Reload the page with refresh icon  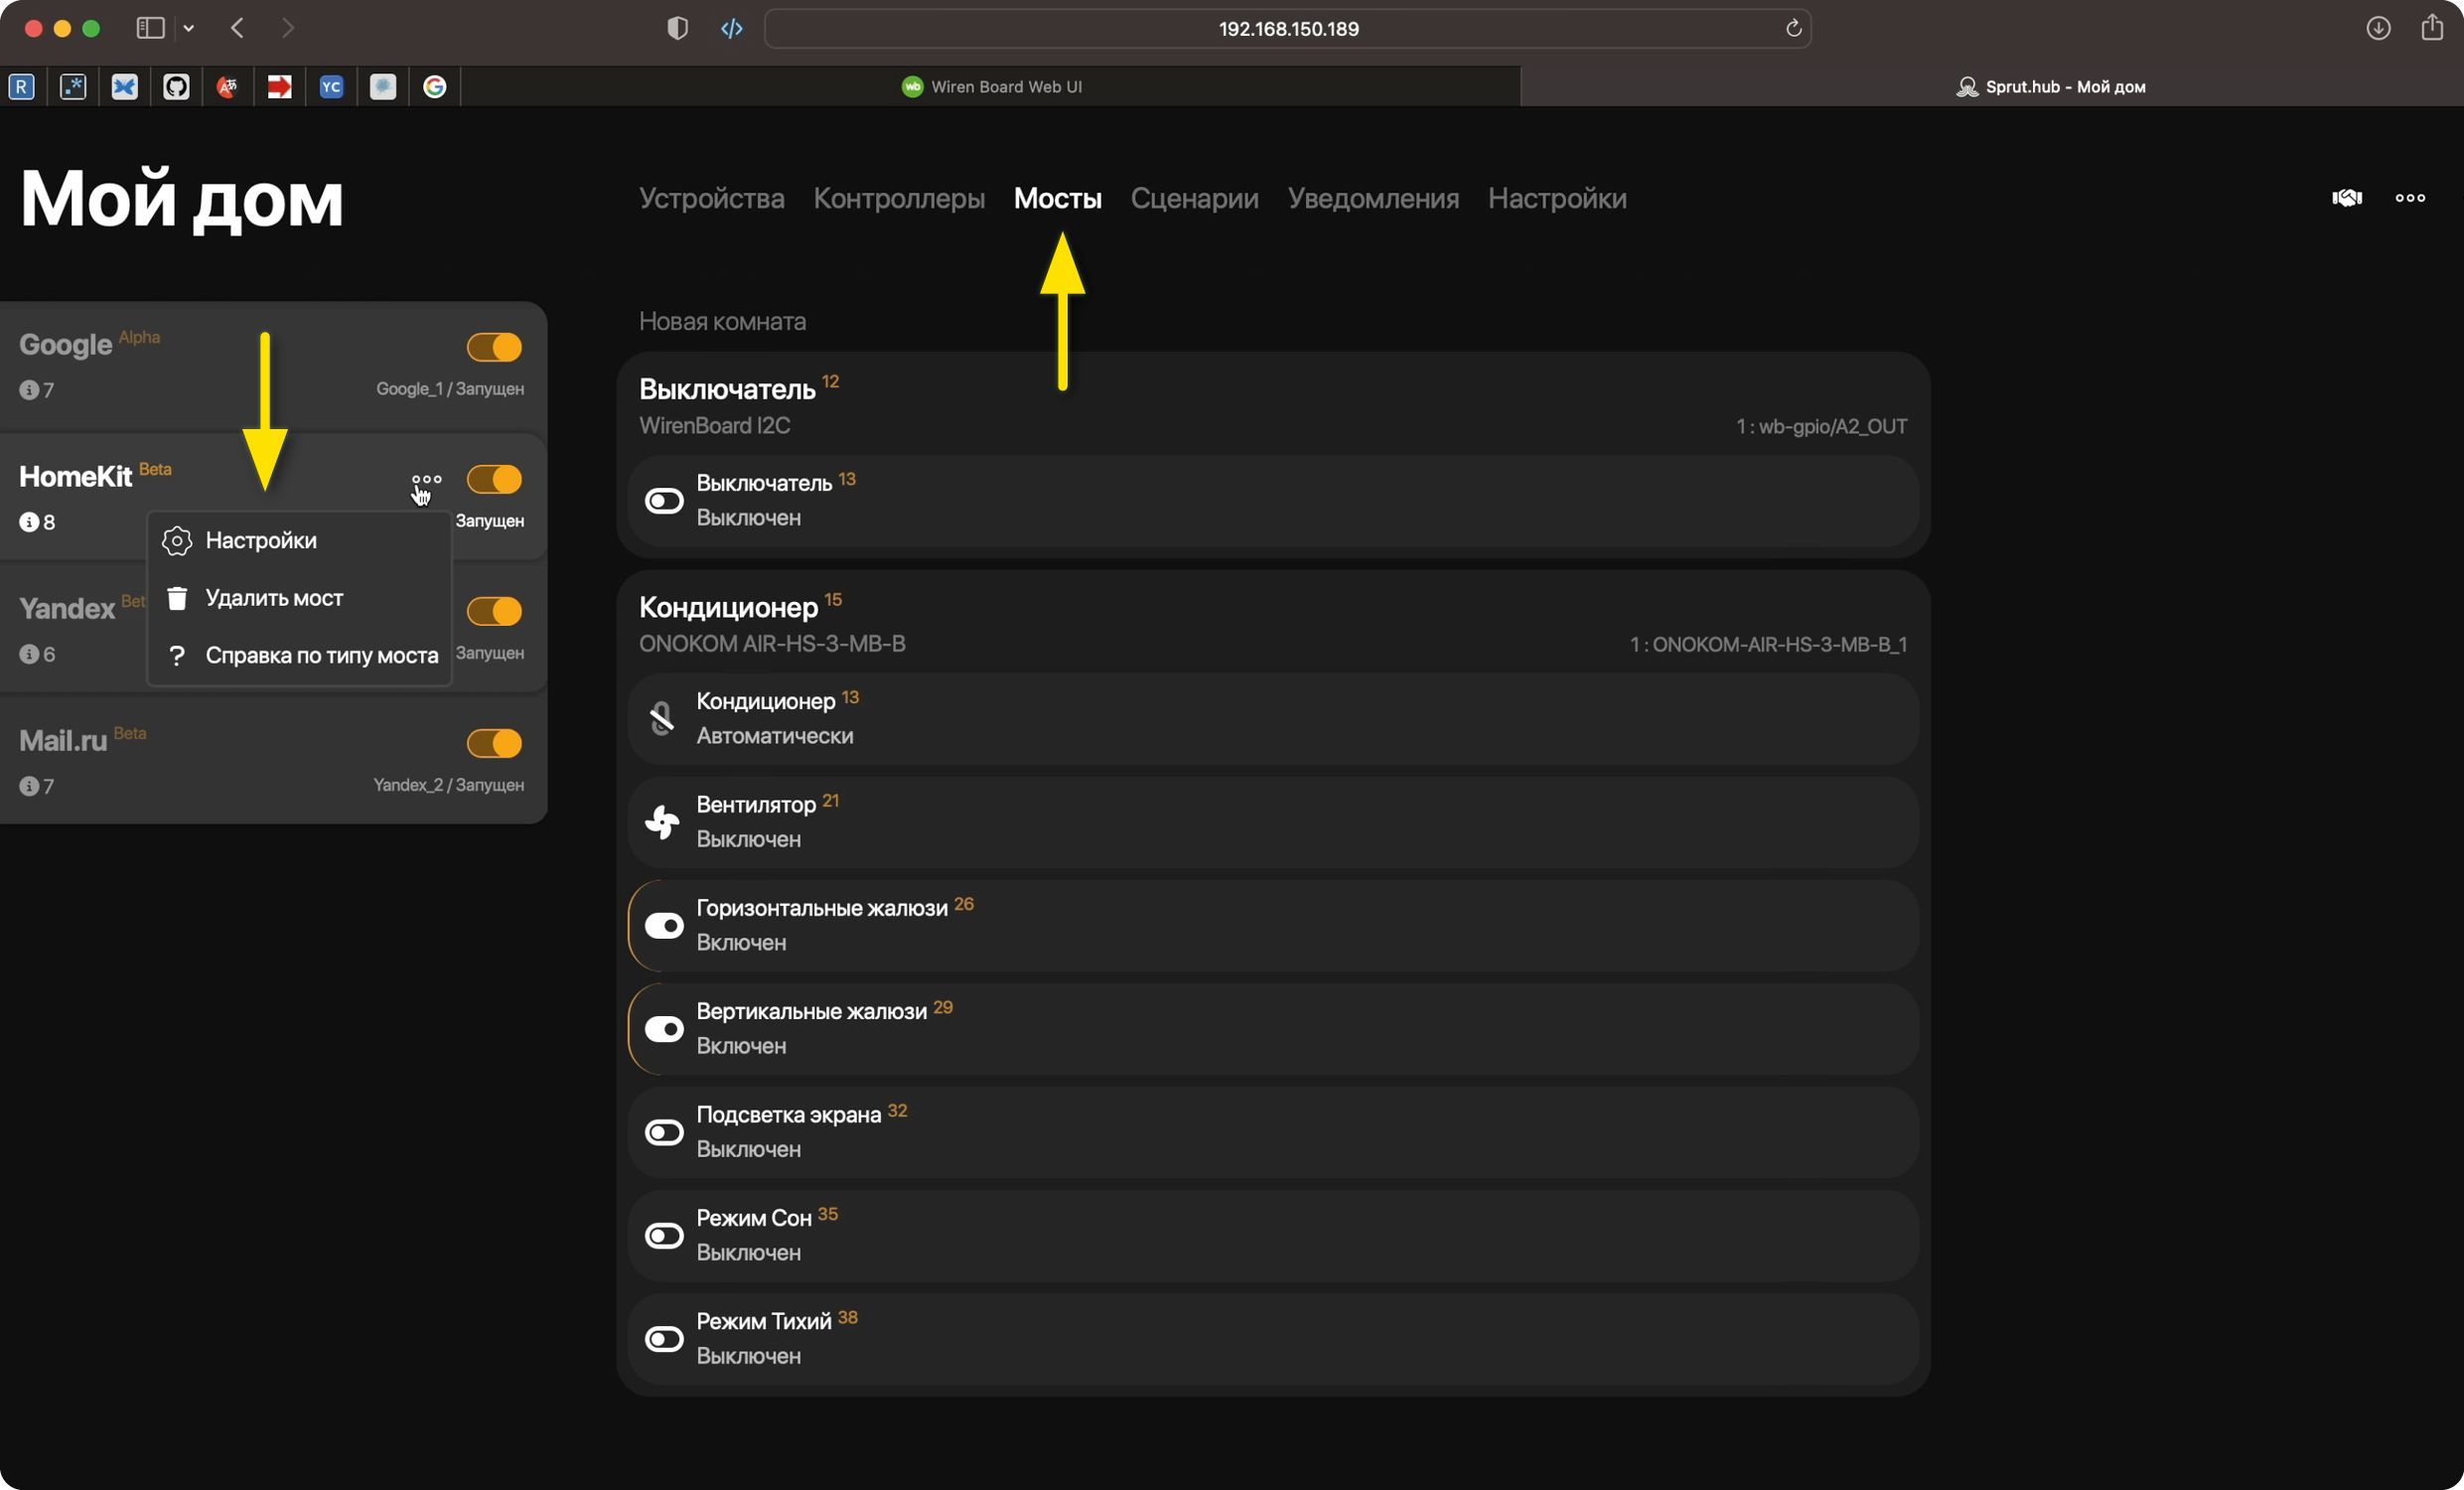(1793, 28)
